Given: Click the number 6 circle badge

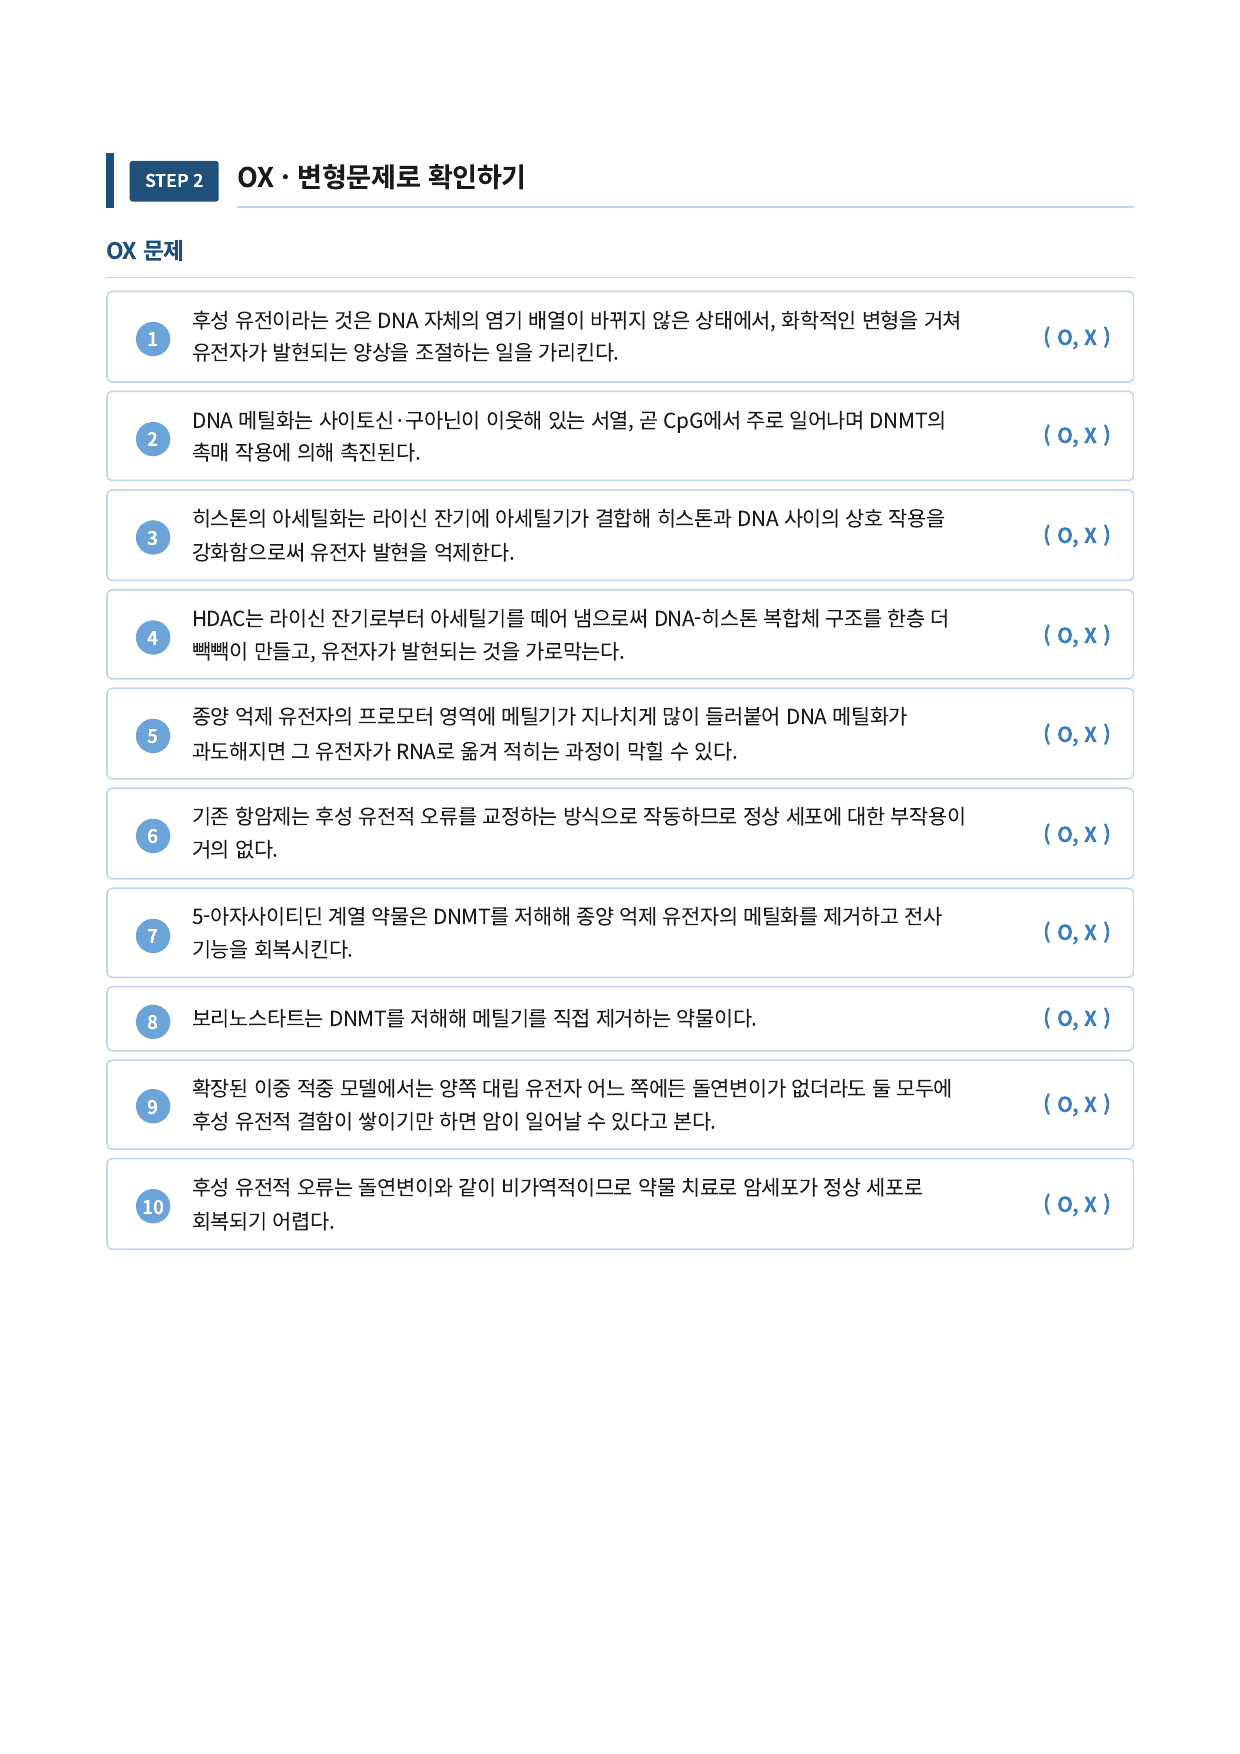Looking at the screenshot, I should point(152,836).
